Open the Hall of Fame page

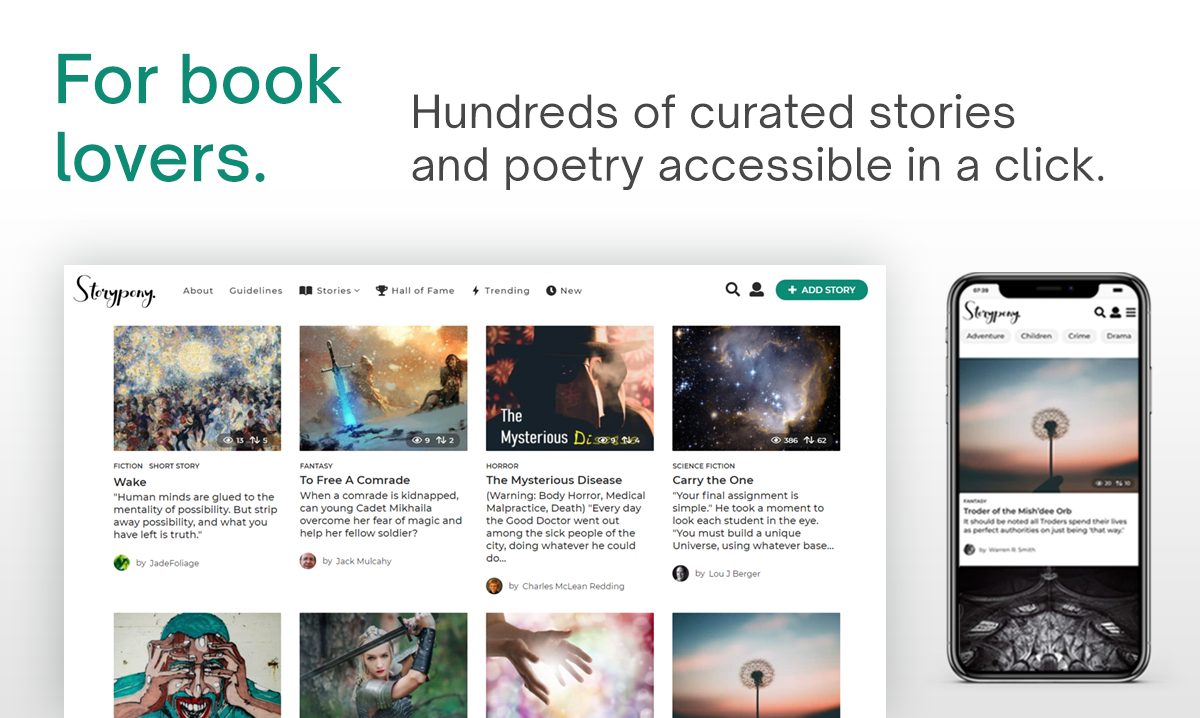415,291
